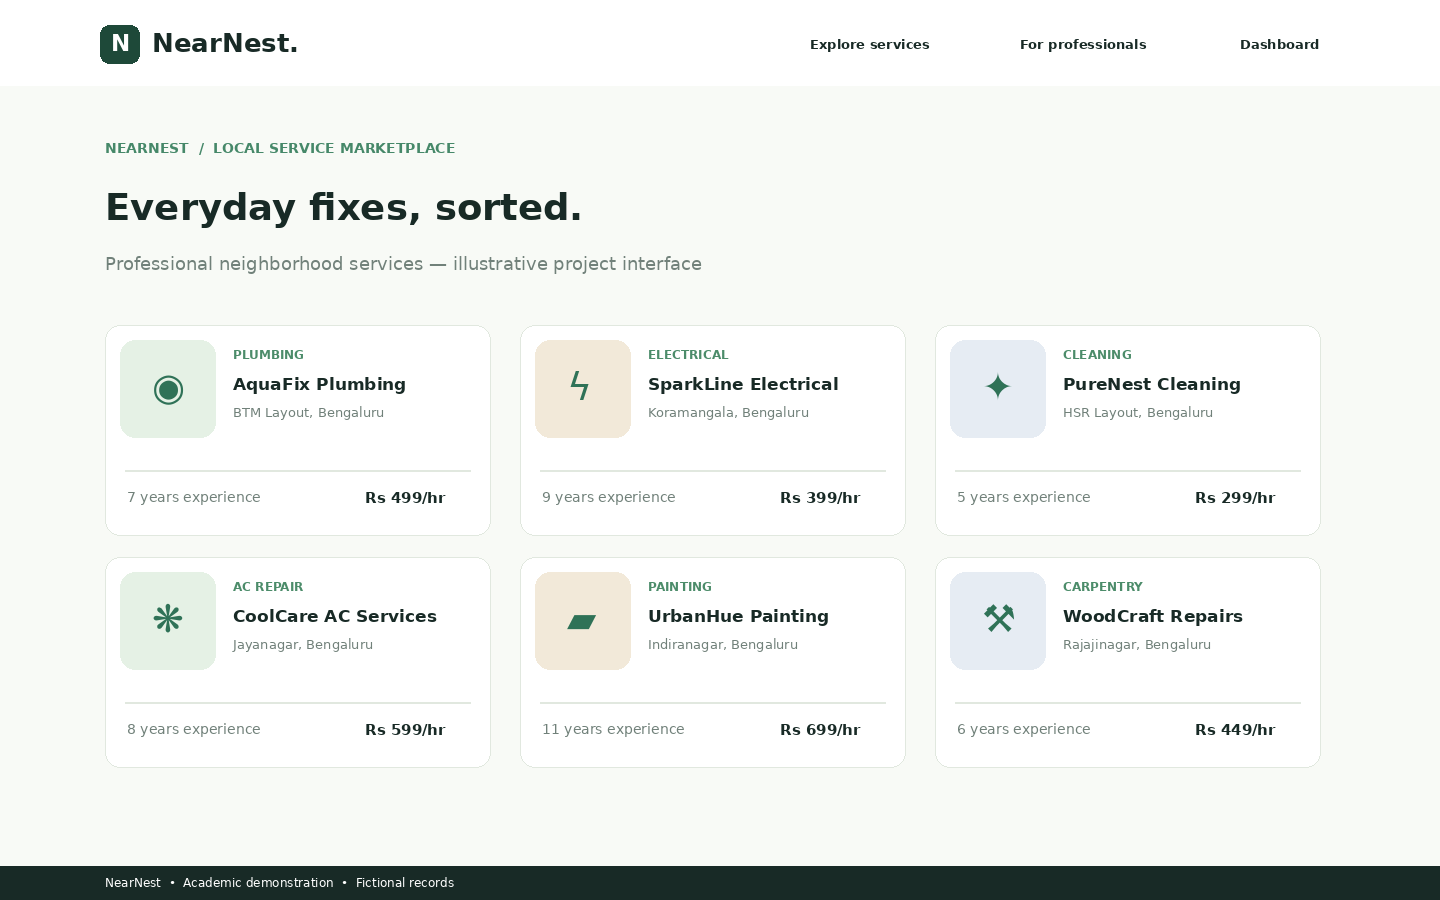
Task: Open SparkLine Electrical listing title
Action: click(x=743, y=384)
